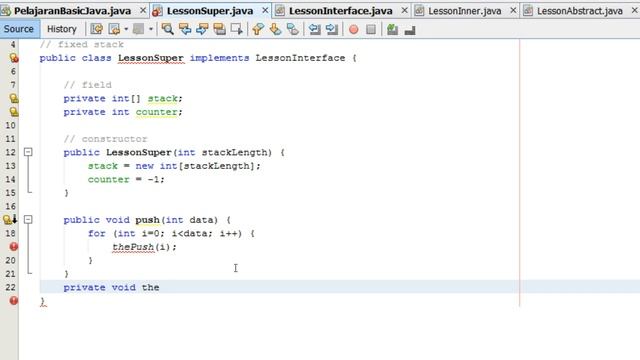Close the LessonSuper.java tab
Screen dimensions: 640x360
265,10
